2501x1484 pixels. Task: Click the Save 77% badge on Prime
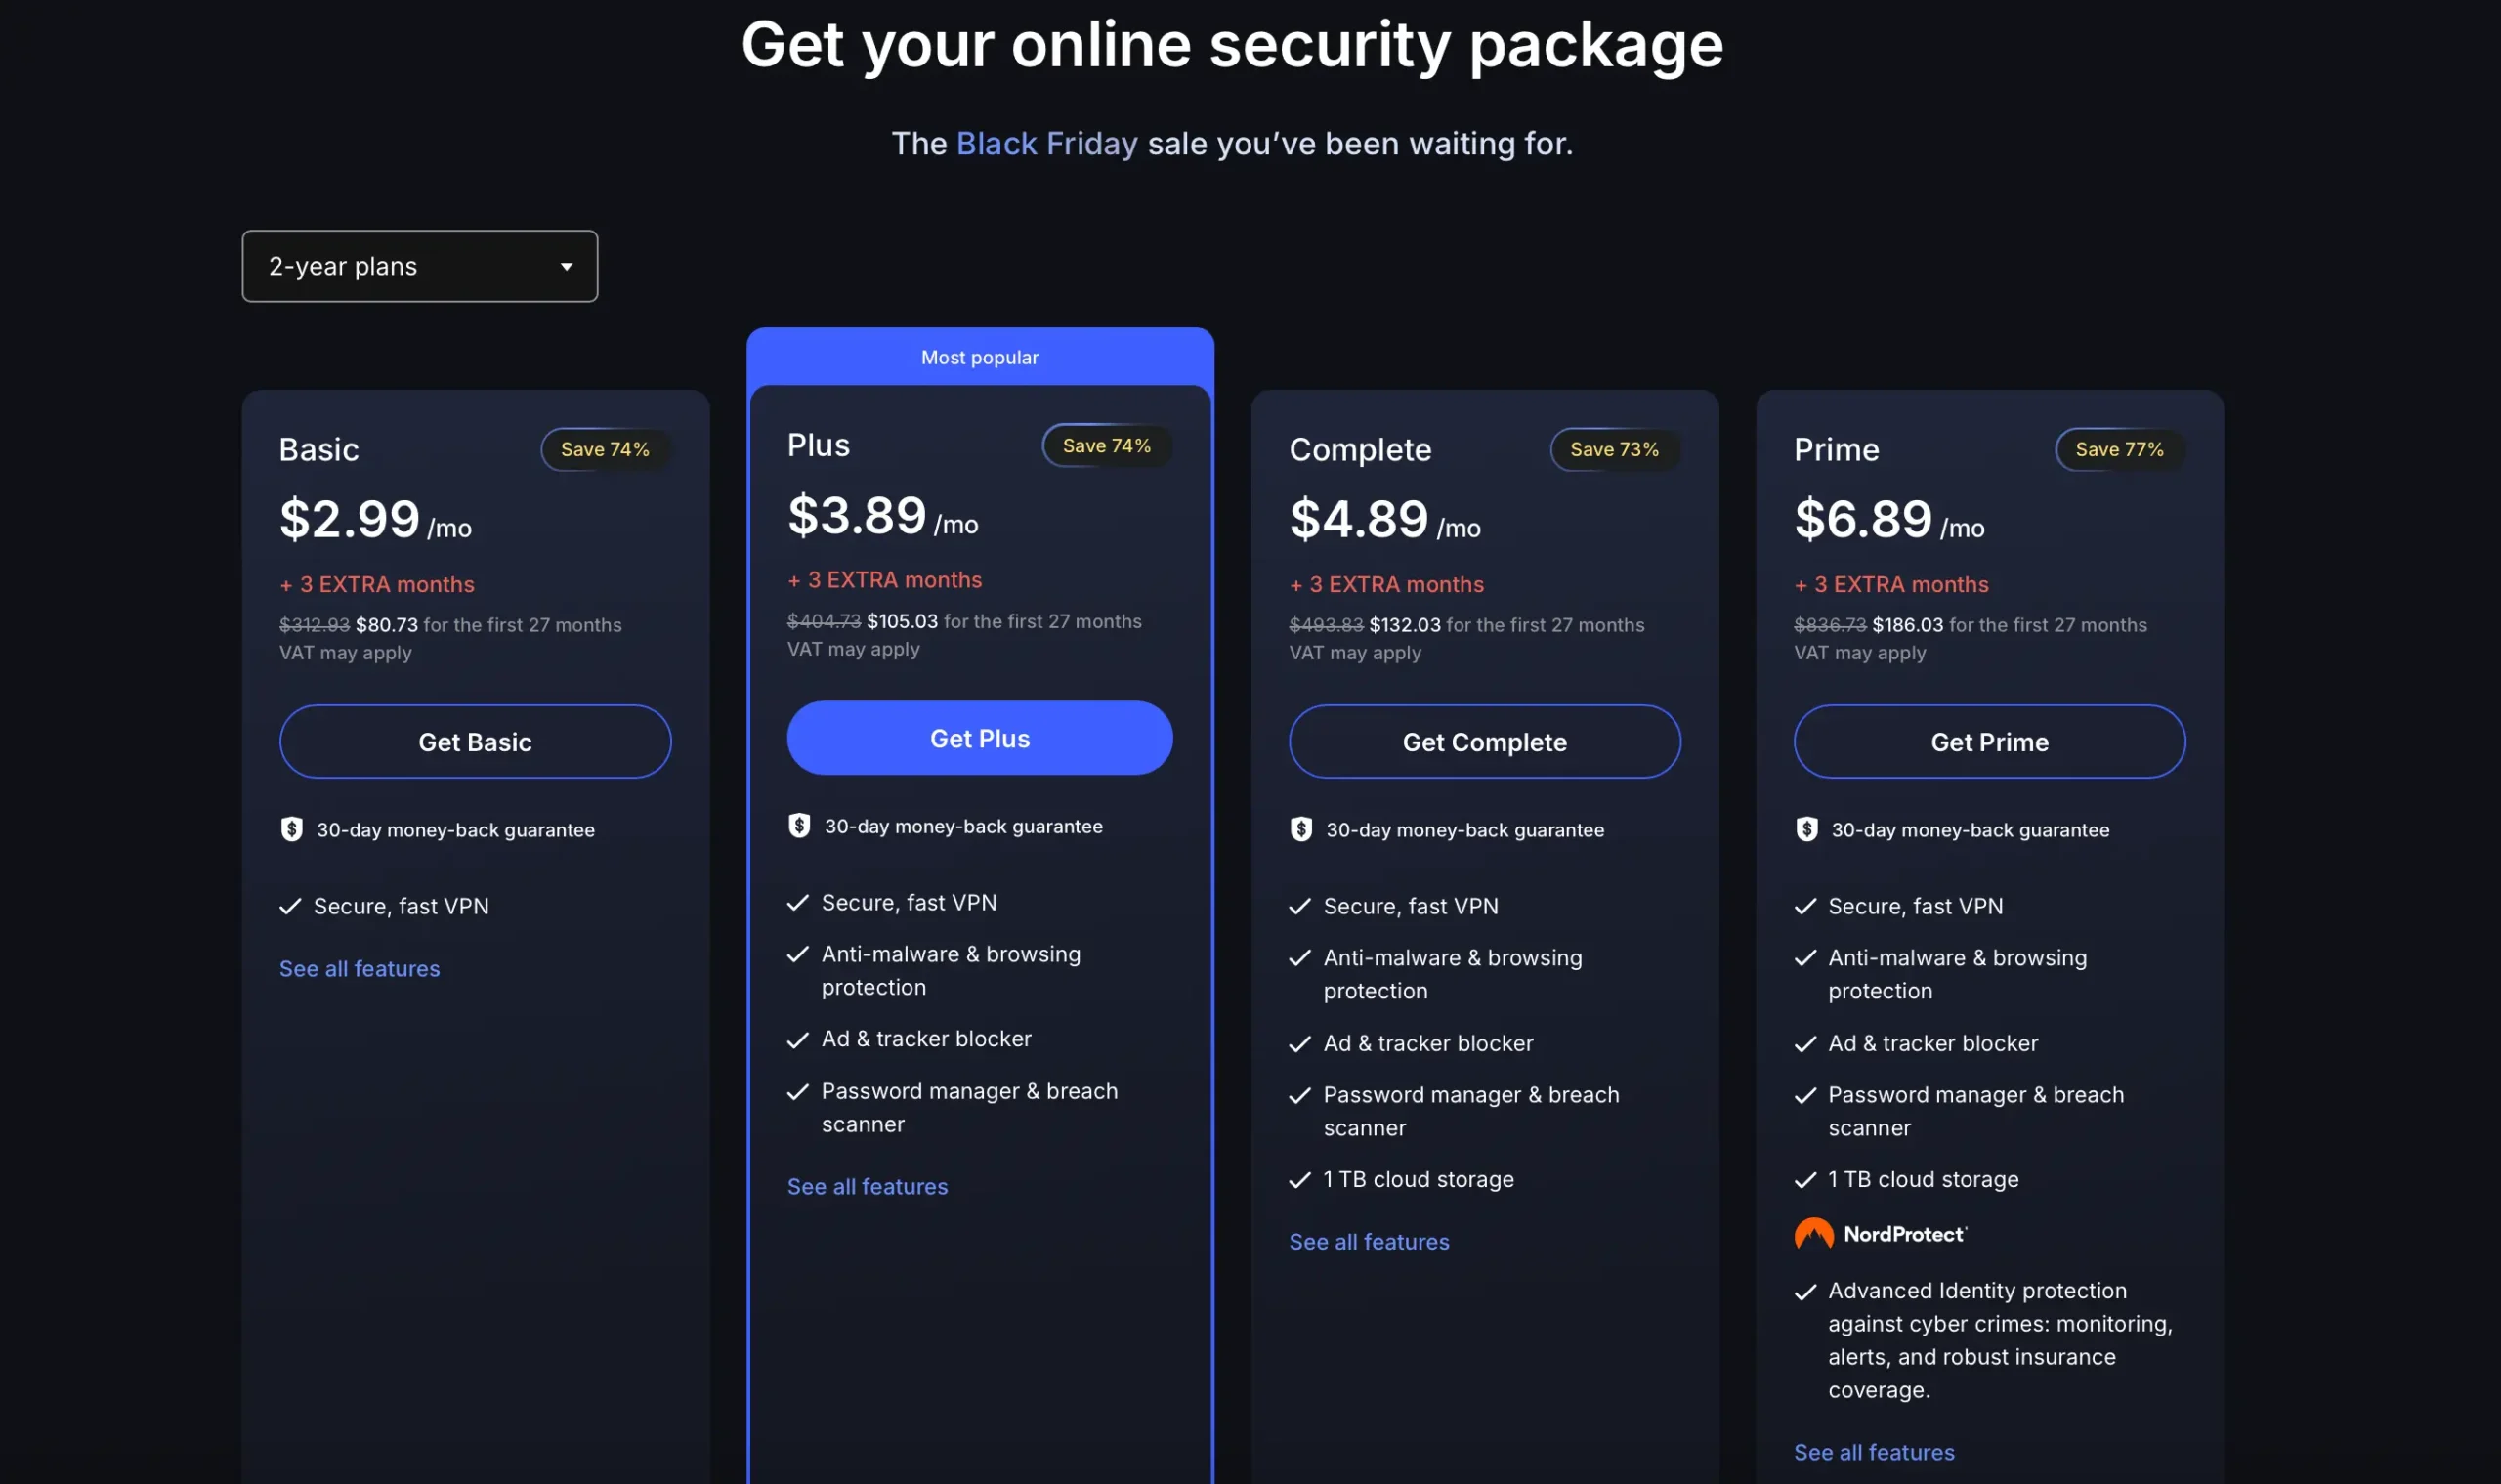(x=2119, y=449)
